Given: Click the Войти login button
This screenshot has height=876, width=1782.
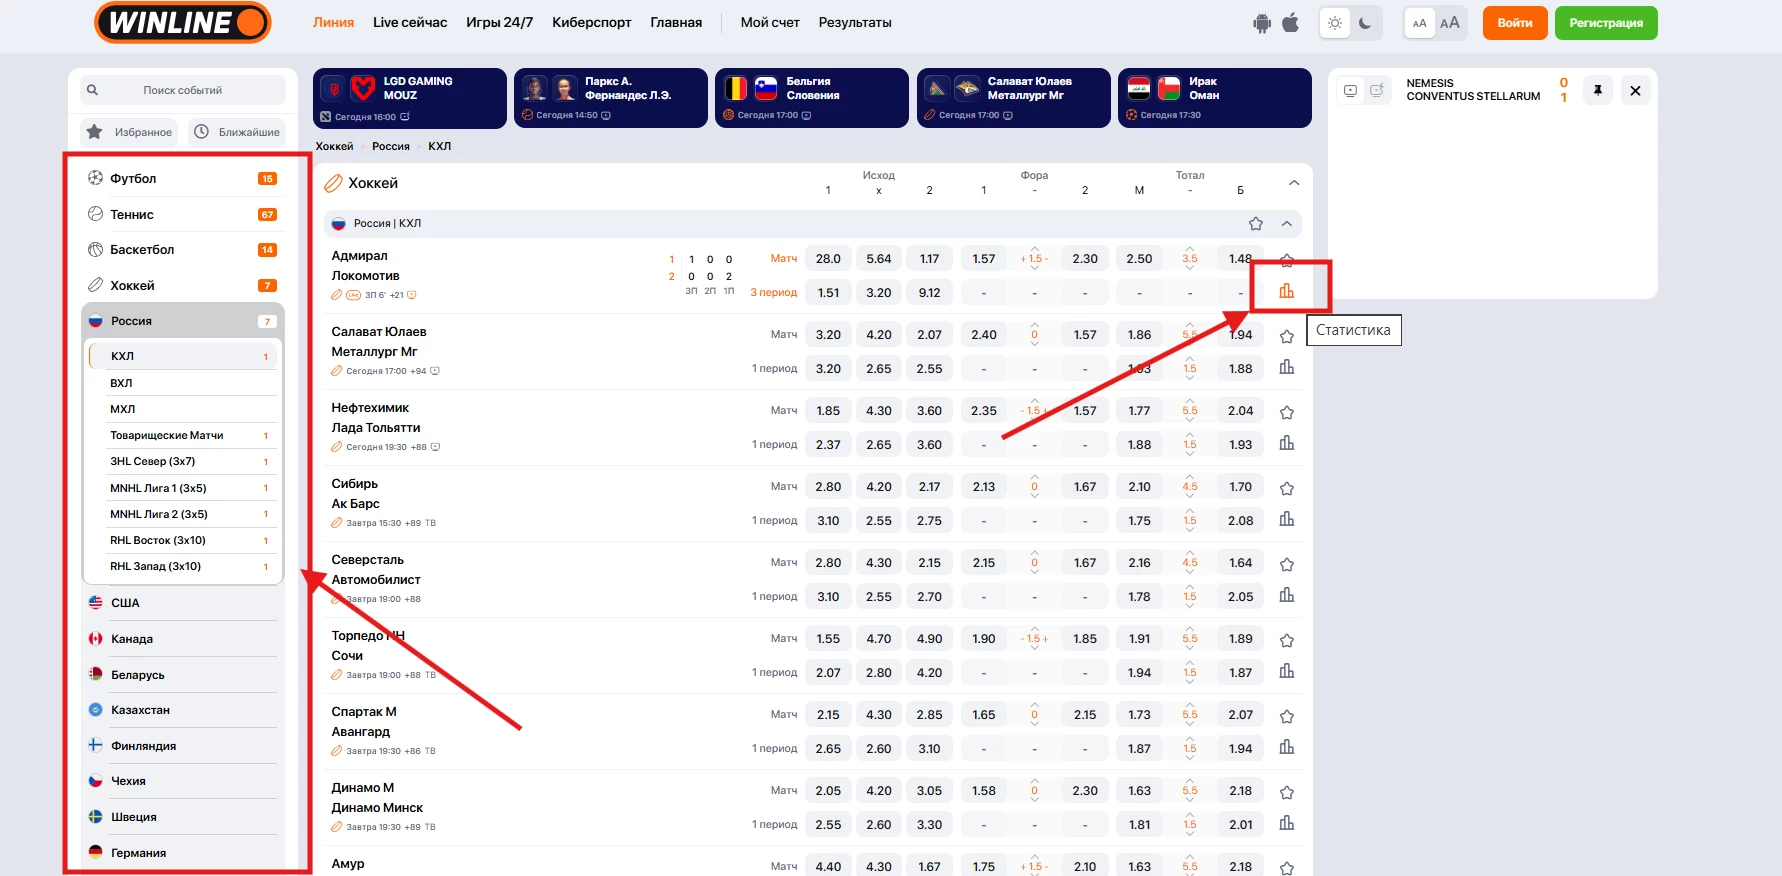Looking at the screenshot, I should click(x=1515, y=23).
